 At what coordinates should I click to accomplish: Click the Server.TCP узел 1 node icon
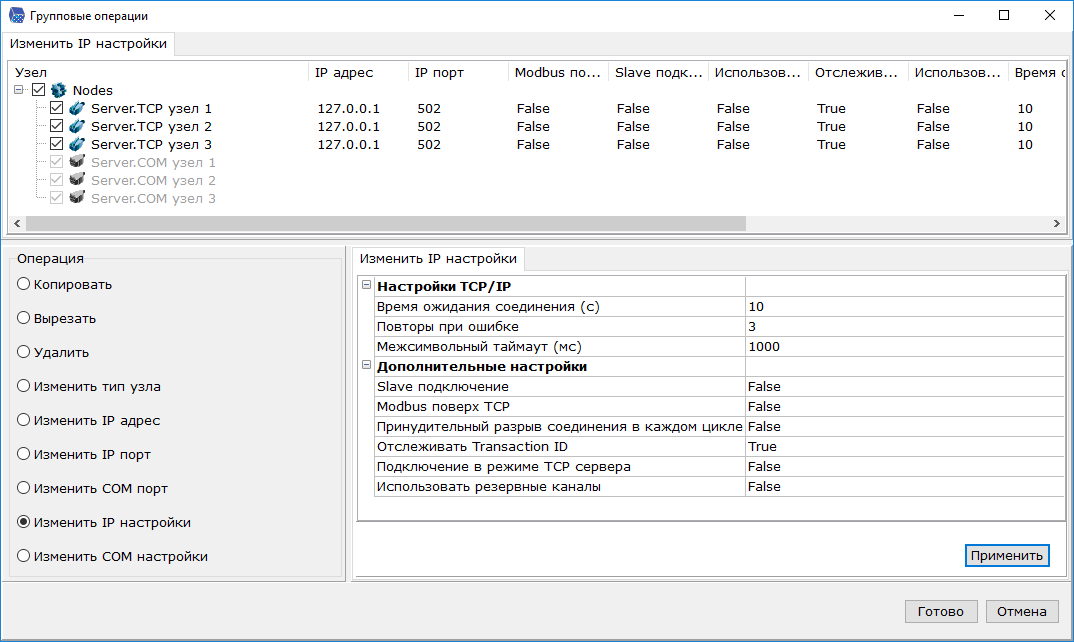pos(77,108)
